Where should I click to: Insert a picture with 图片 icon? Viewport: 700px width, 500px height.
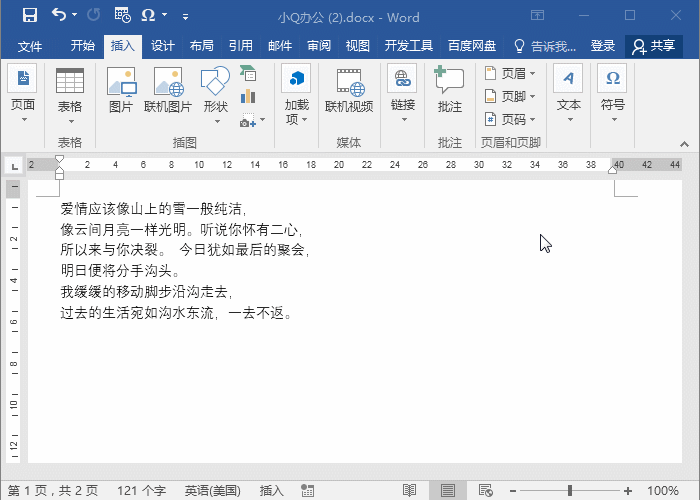pos(121,92)
